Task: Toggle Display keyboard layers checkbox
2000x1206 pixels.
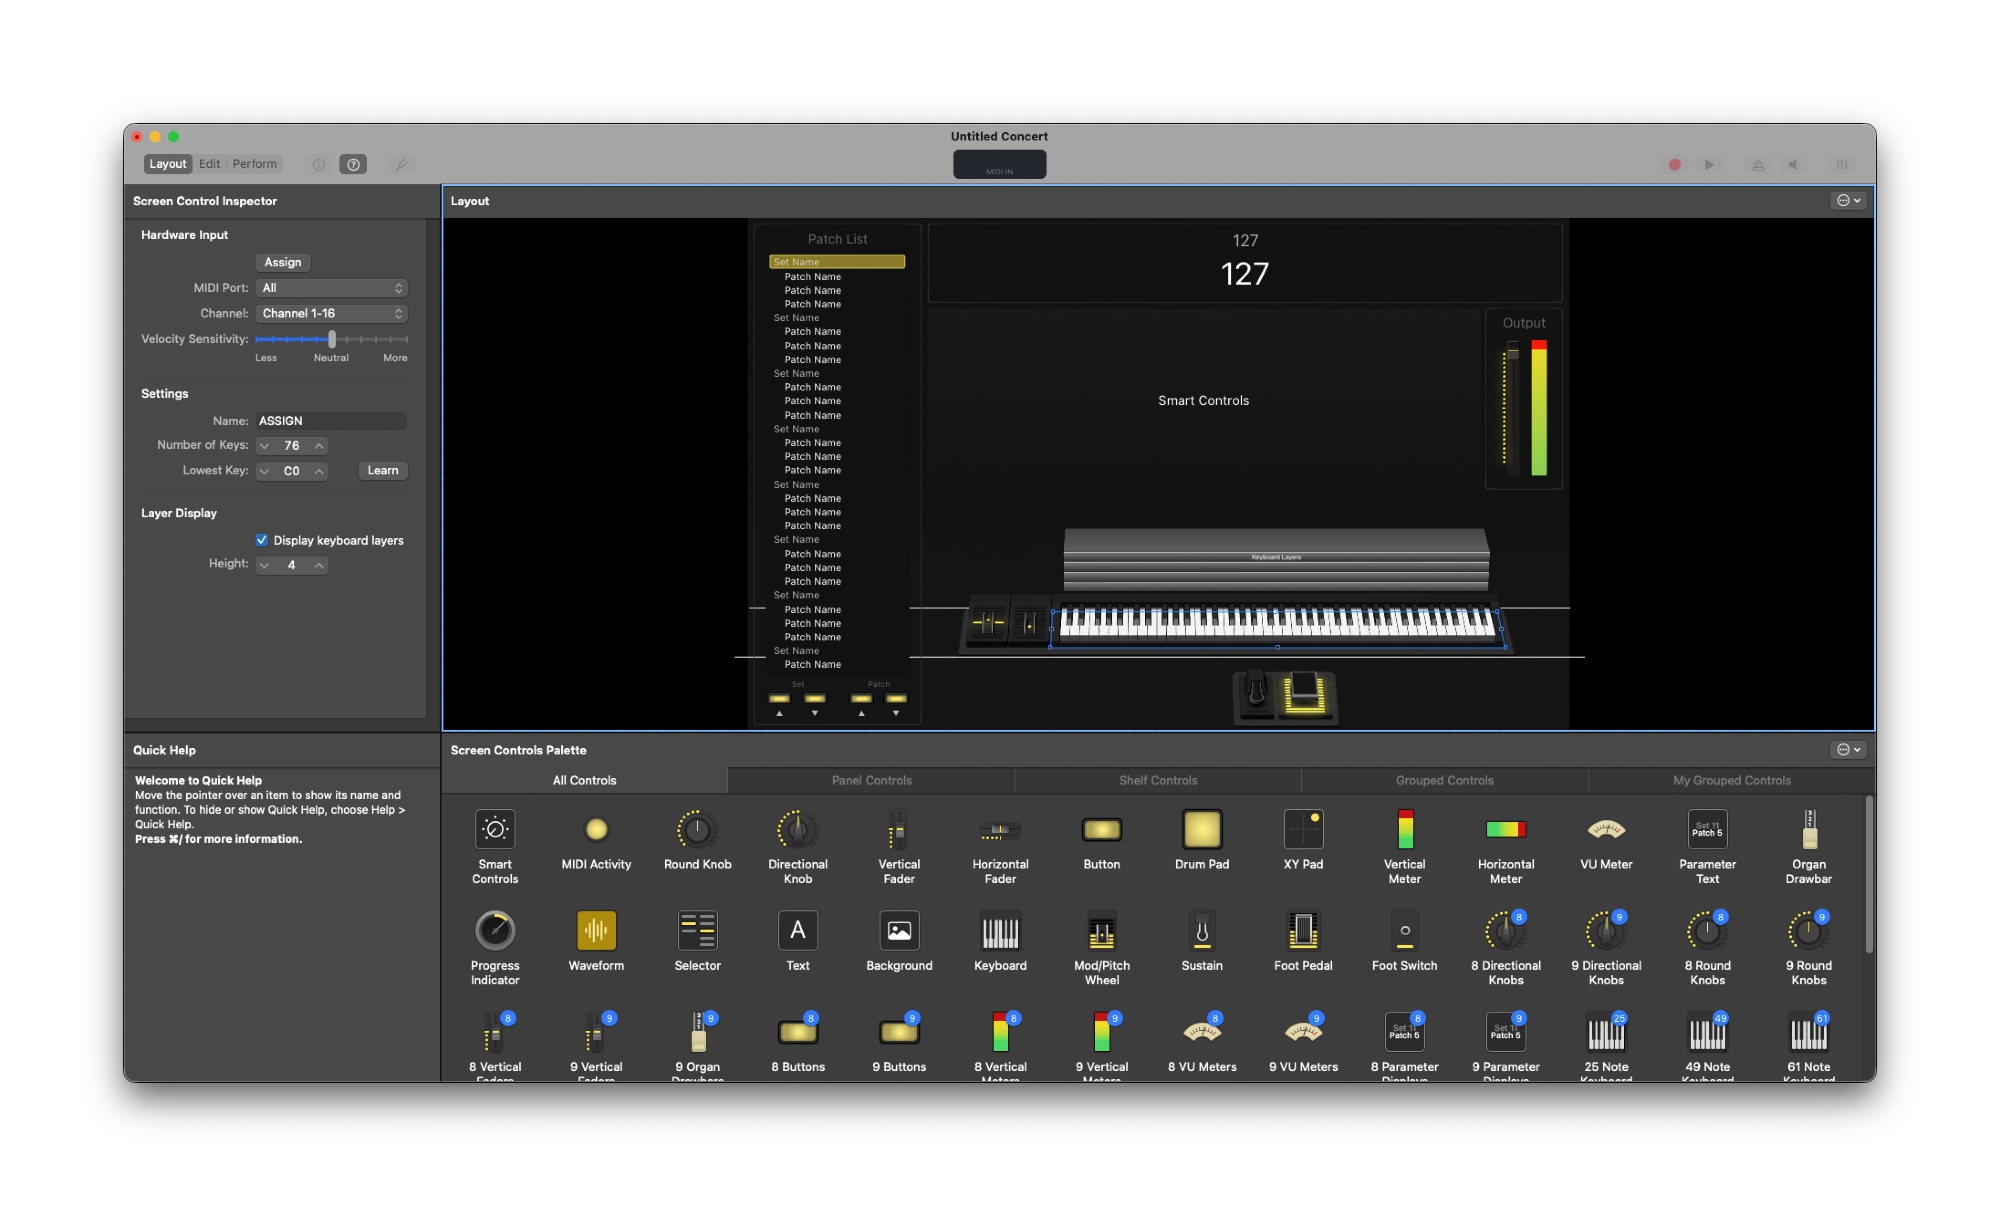Action: coord(262,540)
